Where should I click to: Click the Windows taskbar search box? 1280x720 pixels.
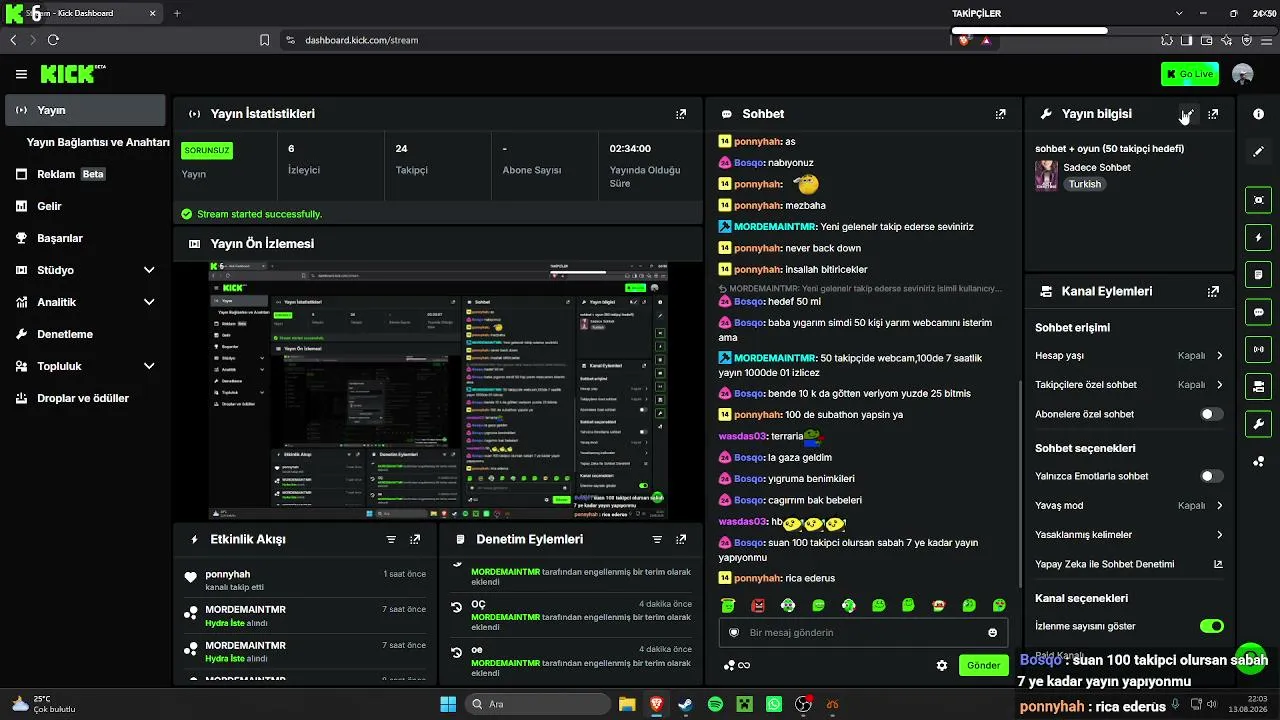538,704
